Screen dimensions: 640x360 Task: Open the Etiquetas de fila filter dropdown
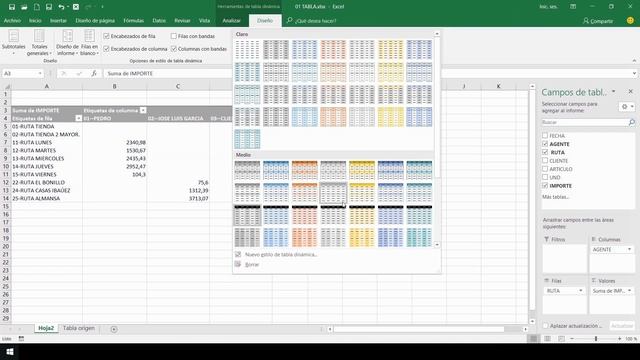click(x=78, y=118)
